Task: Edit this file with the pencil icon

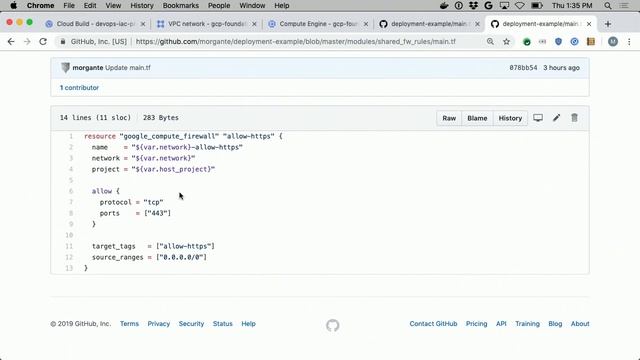Action: point(556,118)
